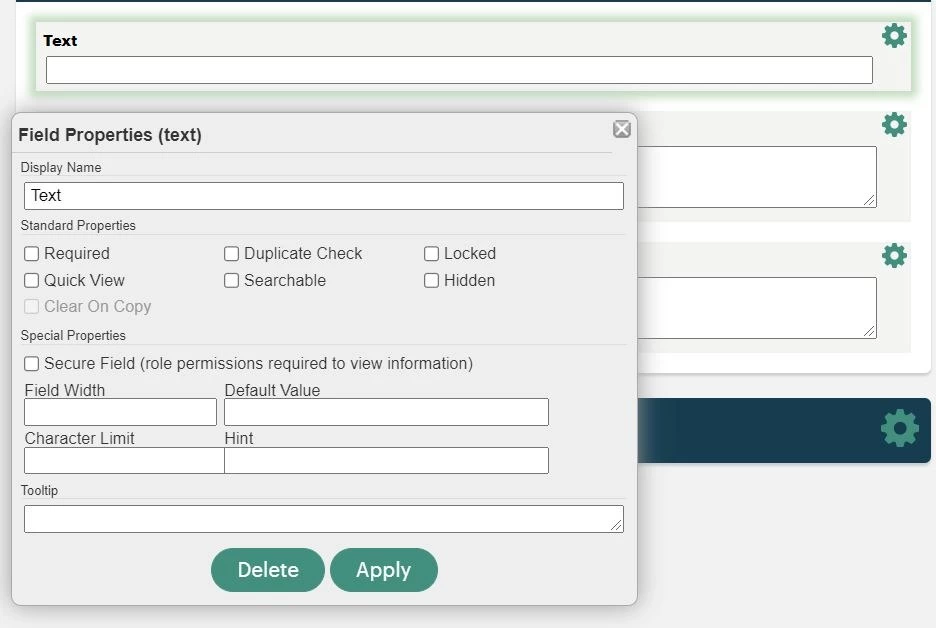Click the bold 'Text' form field label
This screenshot has width=936, height=628.
click(60, 41)
